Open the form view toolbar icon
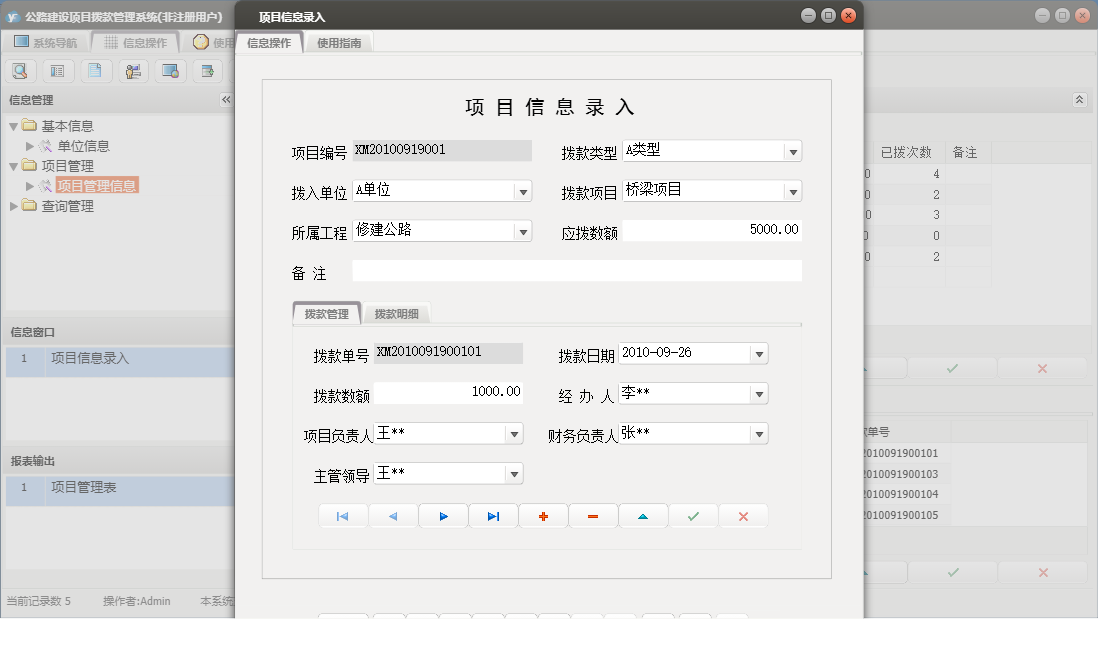Viewport: 1098px width, 655px height. (x=58, y=71)
